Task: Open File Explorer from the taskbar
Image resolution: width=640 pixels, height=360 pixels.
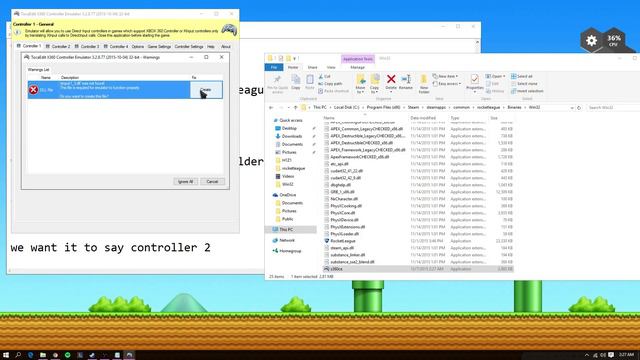Action: [x=43, y=355]
